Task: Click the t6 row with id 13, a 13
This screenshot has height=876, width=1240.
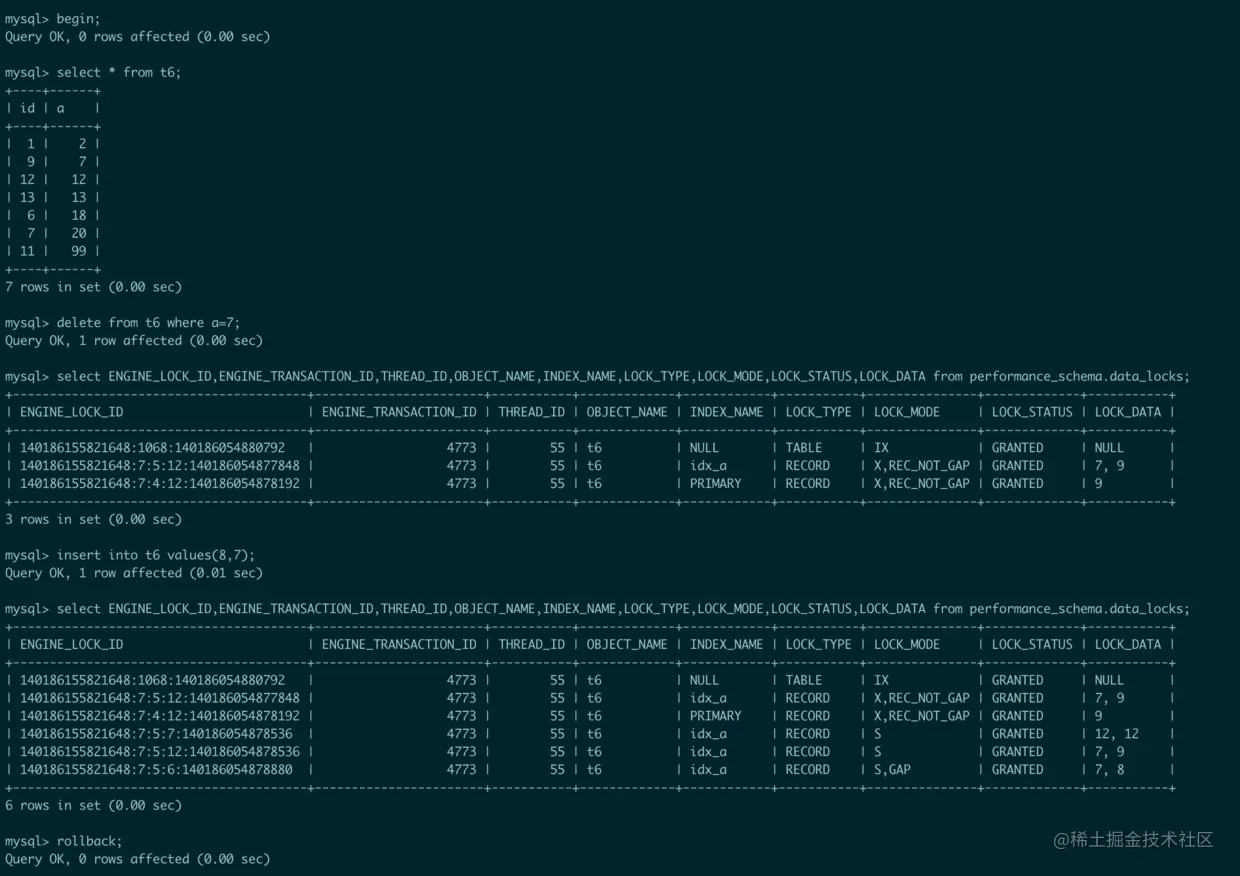Action: (52, 198)
